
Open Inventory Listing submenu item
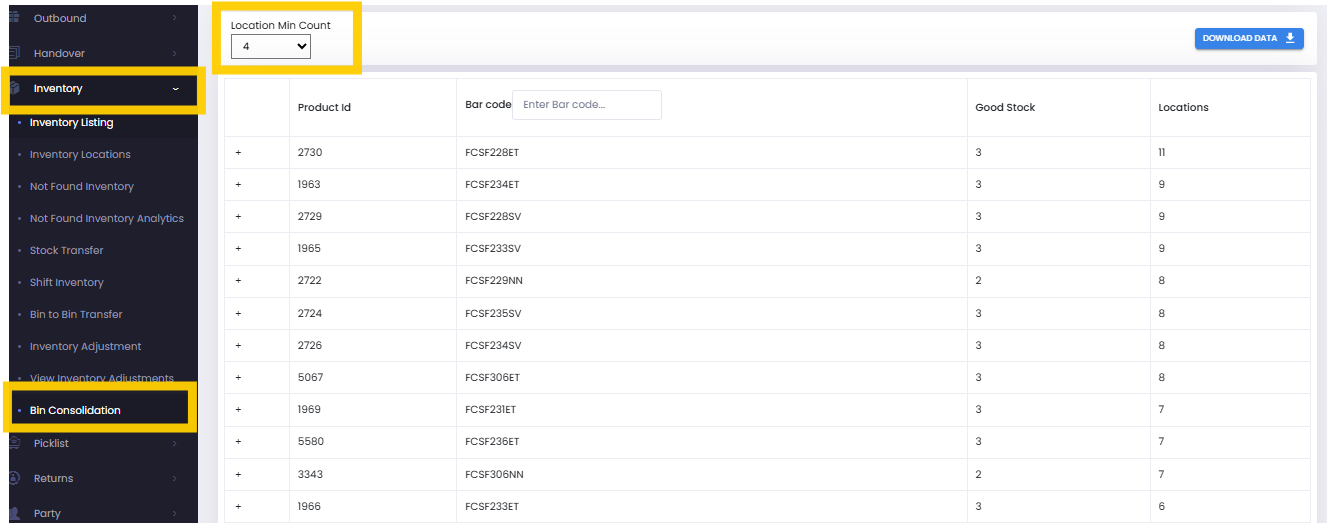pyautogui.click(x=71, y=122)
